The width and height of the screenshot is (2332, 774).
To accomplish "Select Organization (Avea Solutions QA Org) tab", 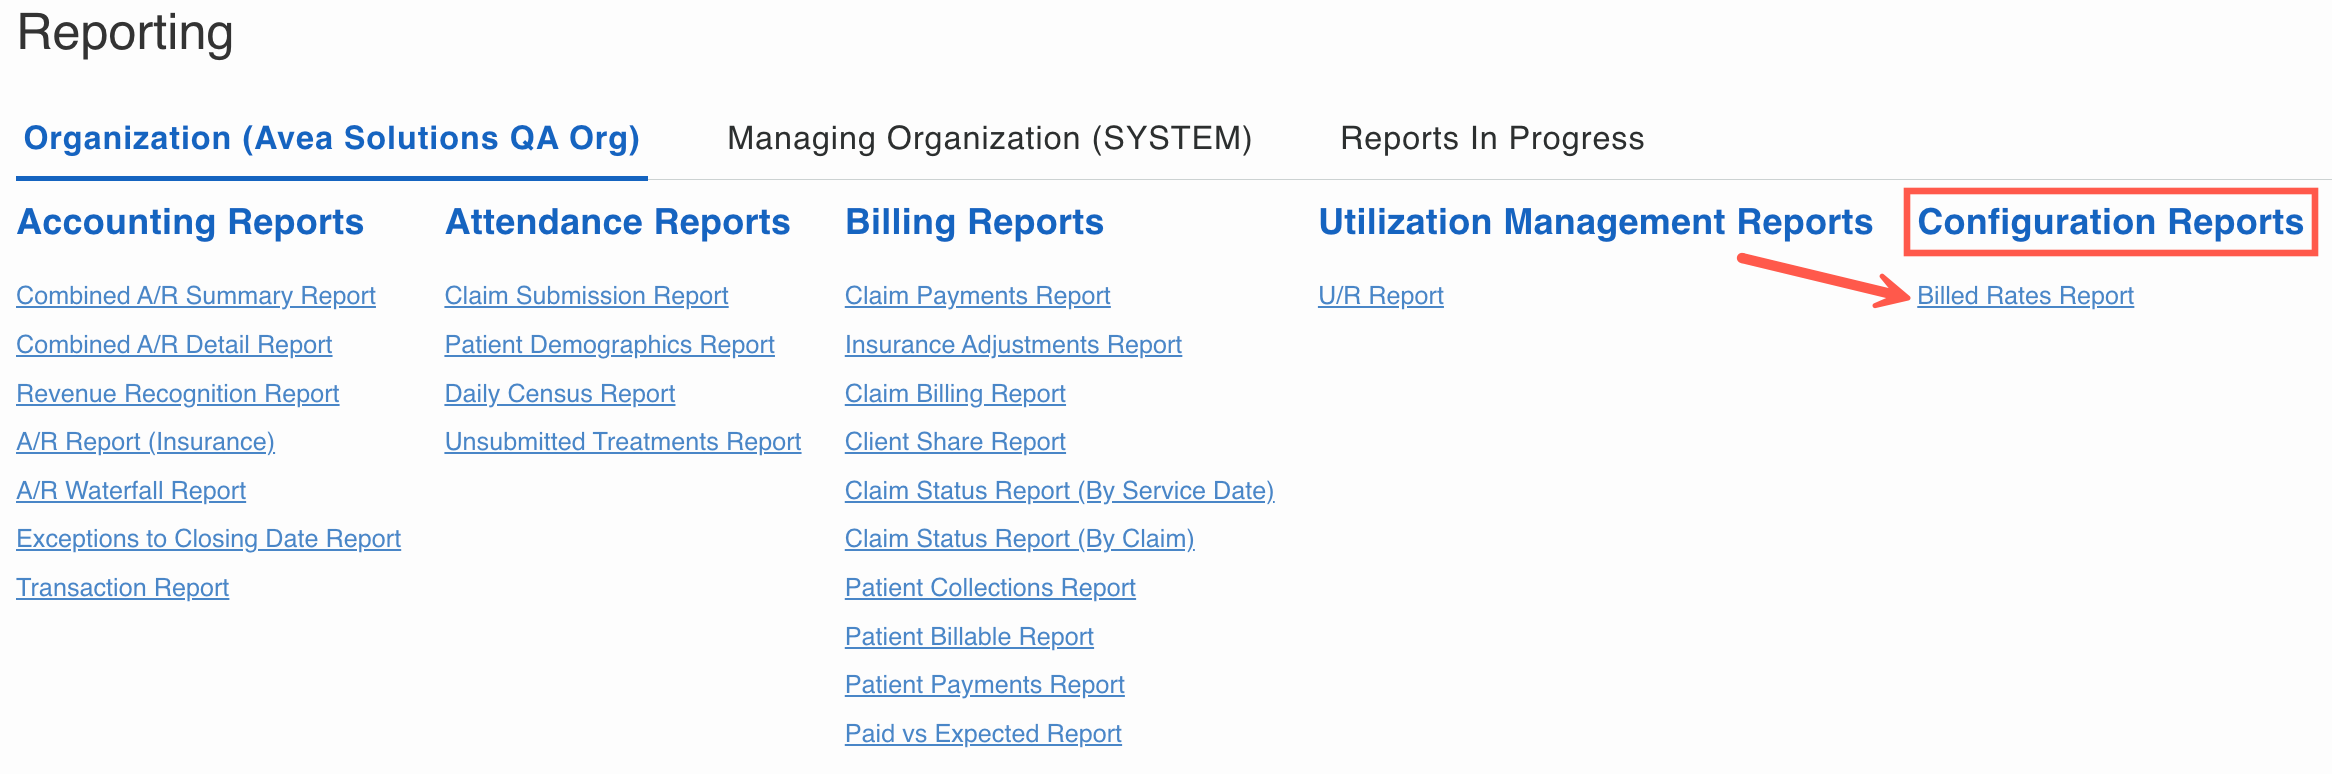I will point(331,138).
